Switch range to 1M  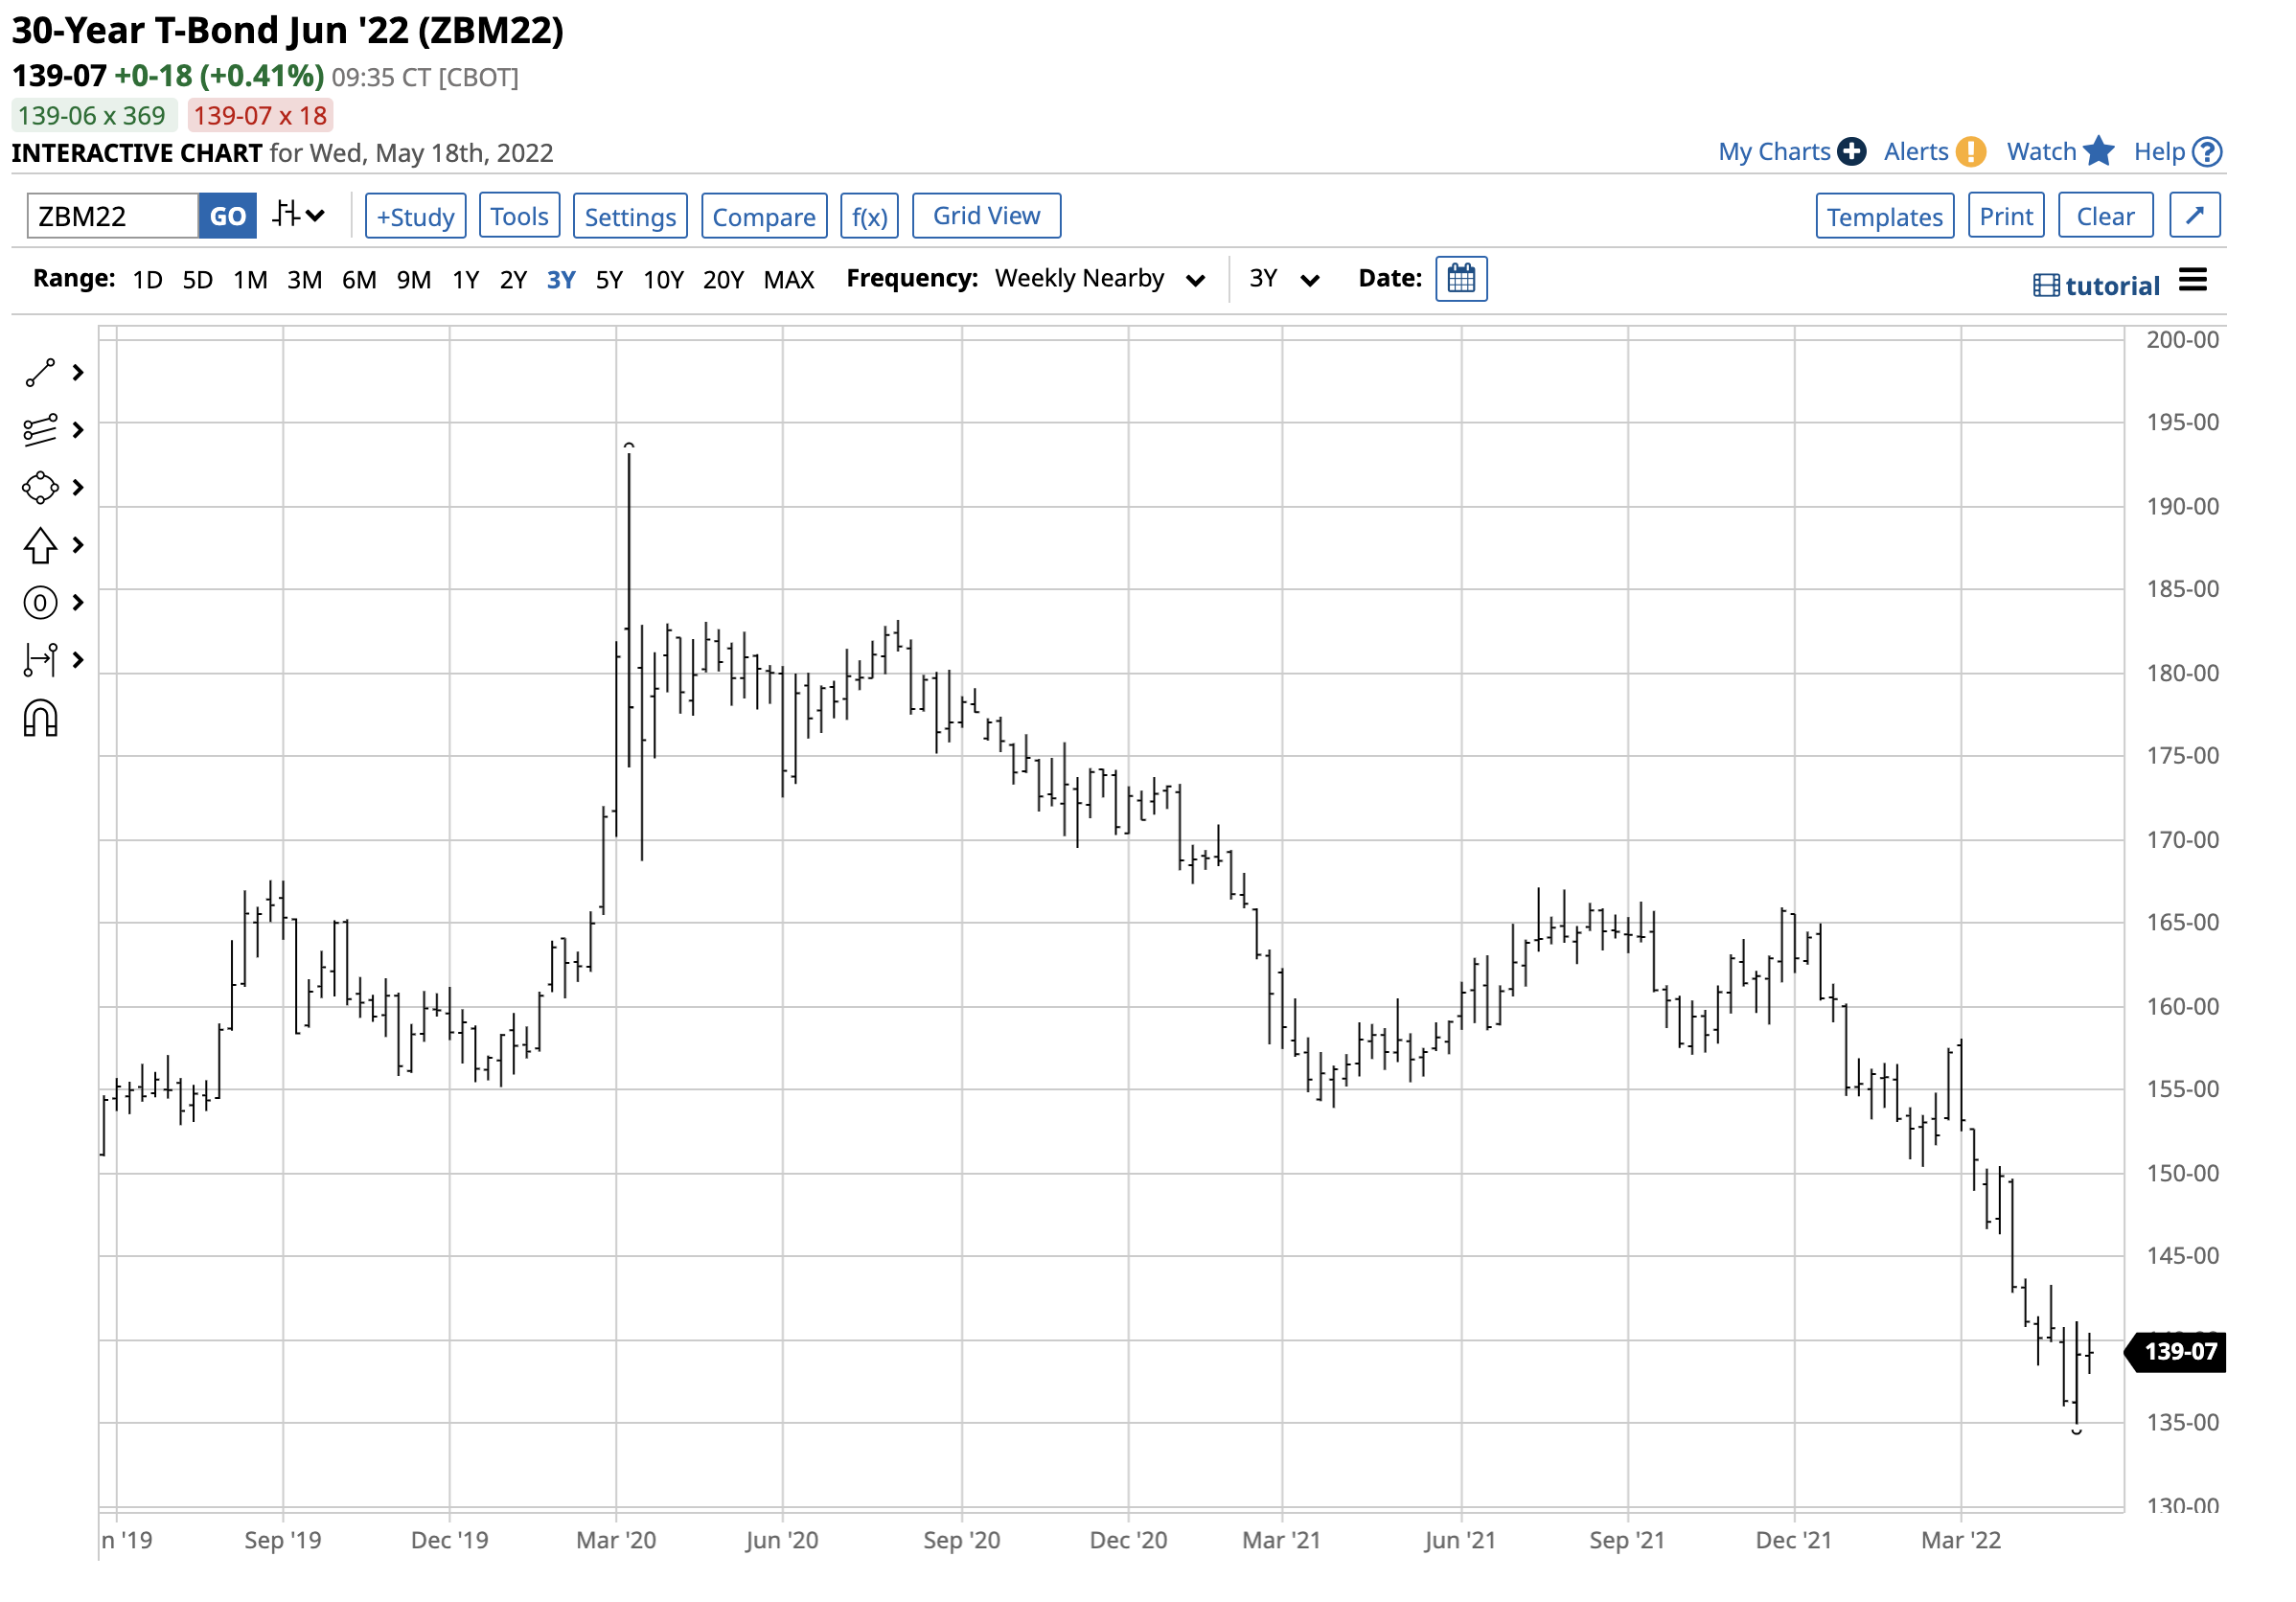[250, 280]
